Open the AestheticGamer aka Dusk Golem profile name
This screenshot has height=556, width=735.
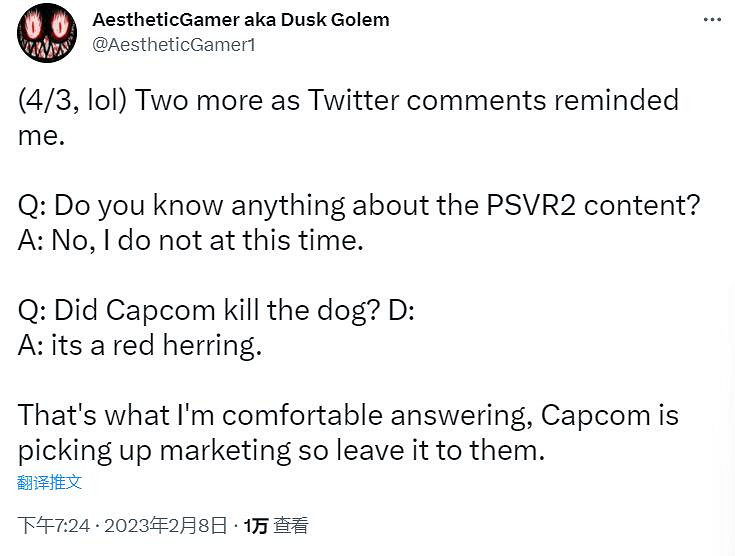click(240, 20)
